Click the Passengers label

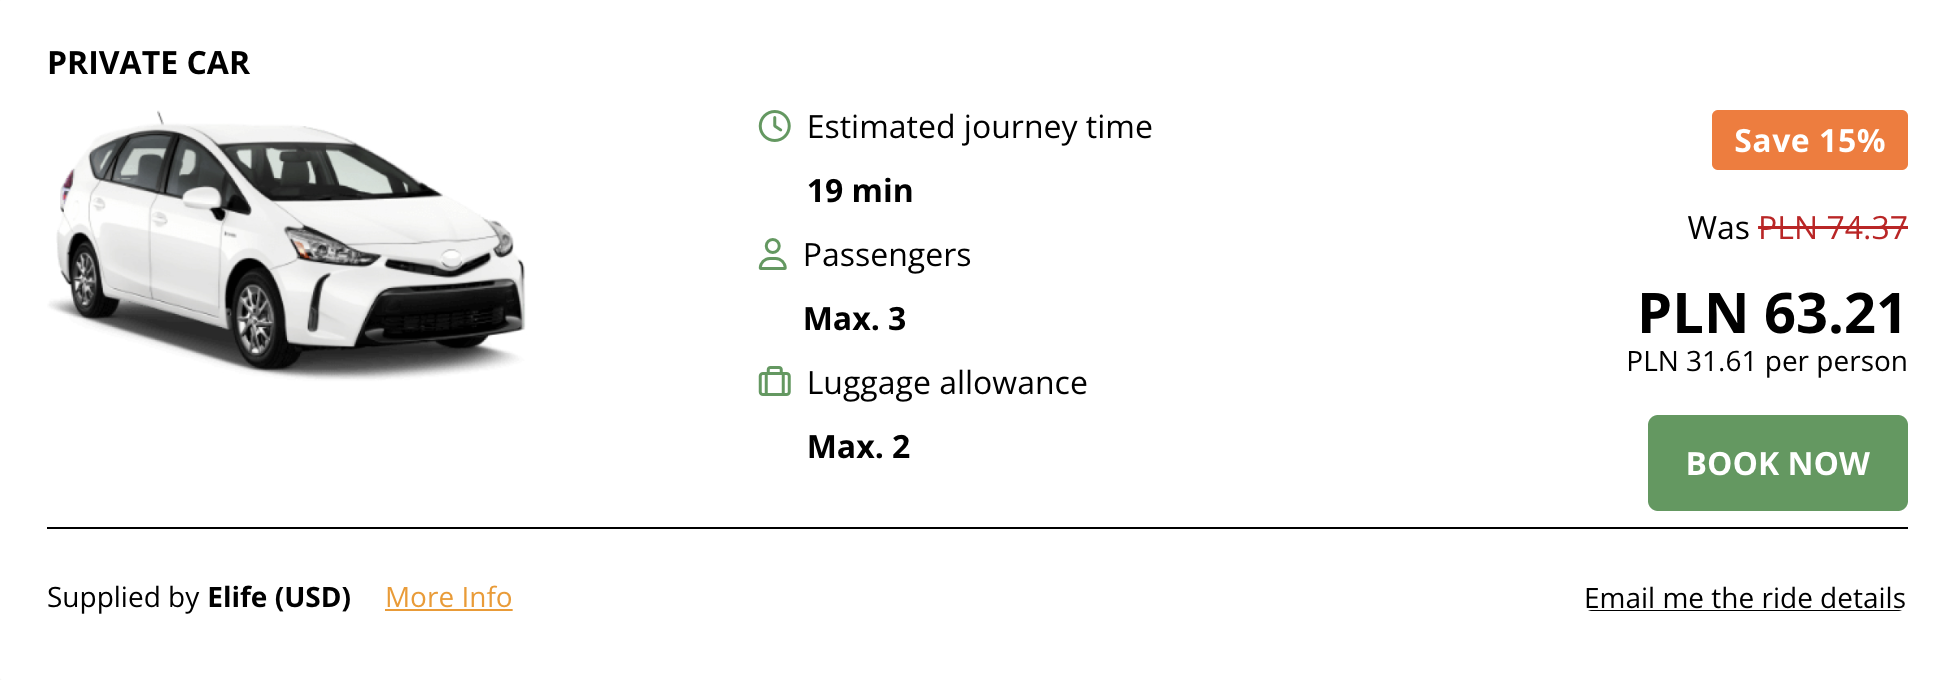pyautogui.click(x=886, y=255)
